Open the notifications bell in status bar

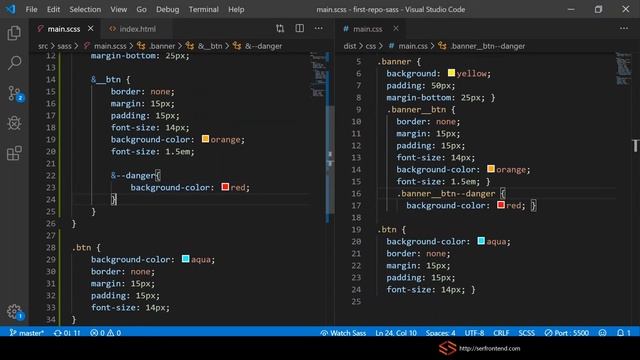tap(623, 333)
